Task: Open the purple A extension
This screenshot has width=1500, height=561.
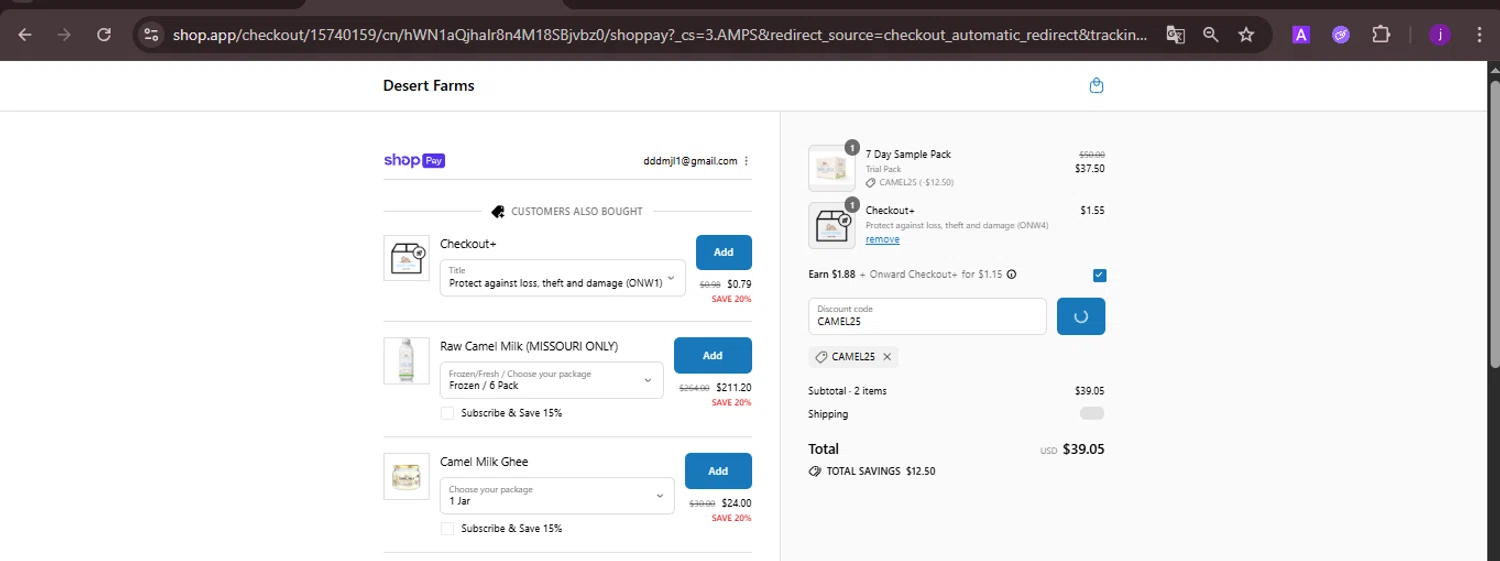Action: [1301, 35]
